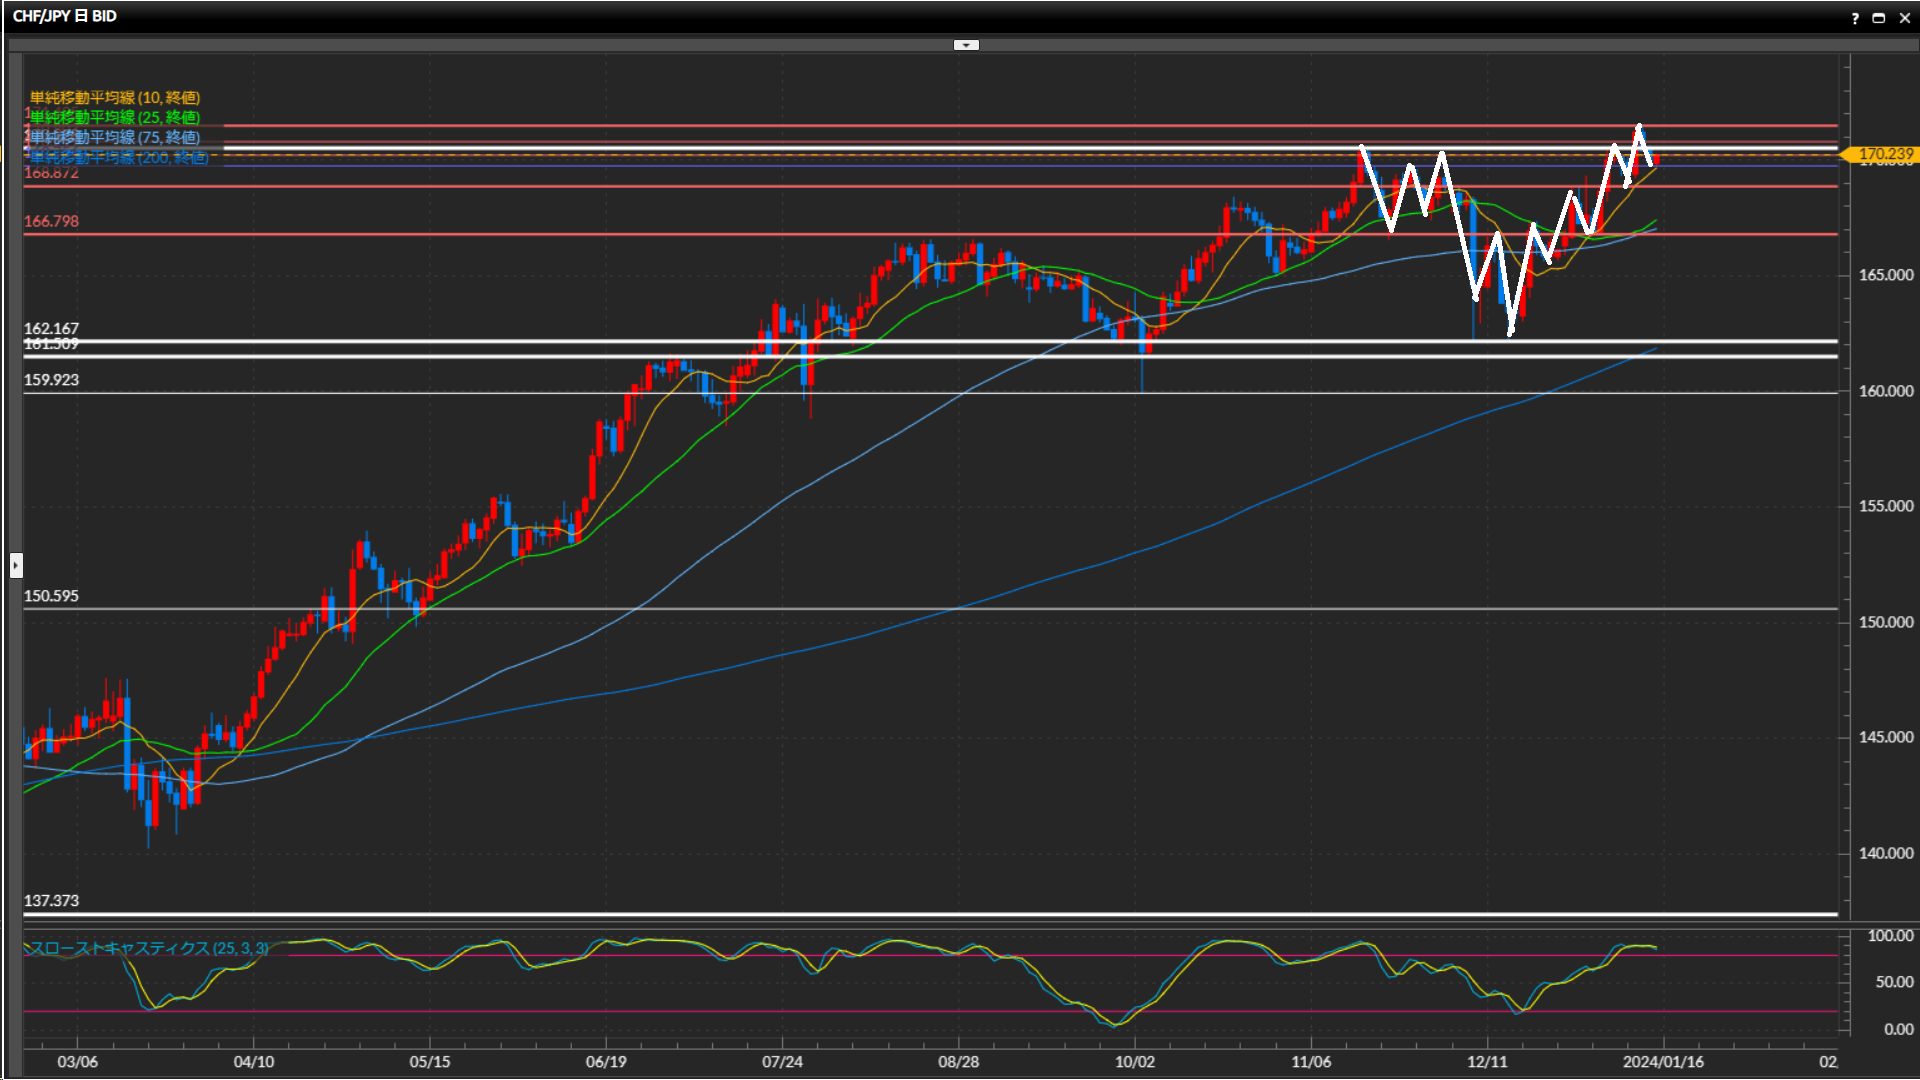Screen dimensions: 1920x1080
Task: Click the 2024/01/16 date on time axis
Action: click(x=1663, y=1062)
